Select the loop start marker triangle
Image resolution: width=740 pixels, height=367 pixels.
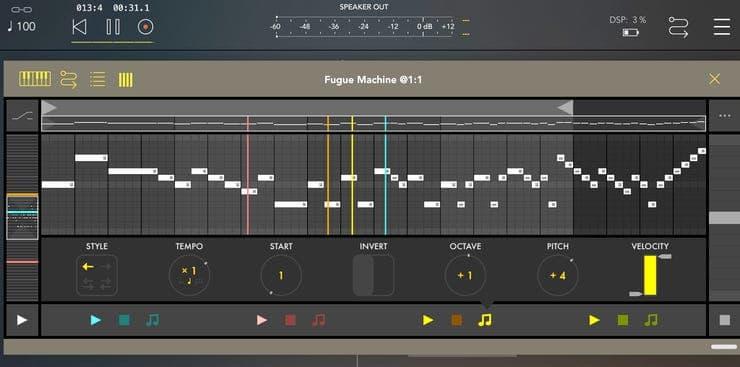(x=49, y=108)
